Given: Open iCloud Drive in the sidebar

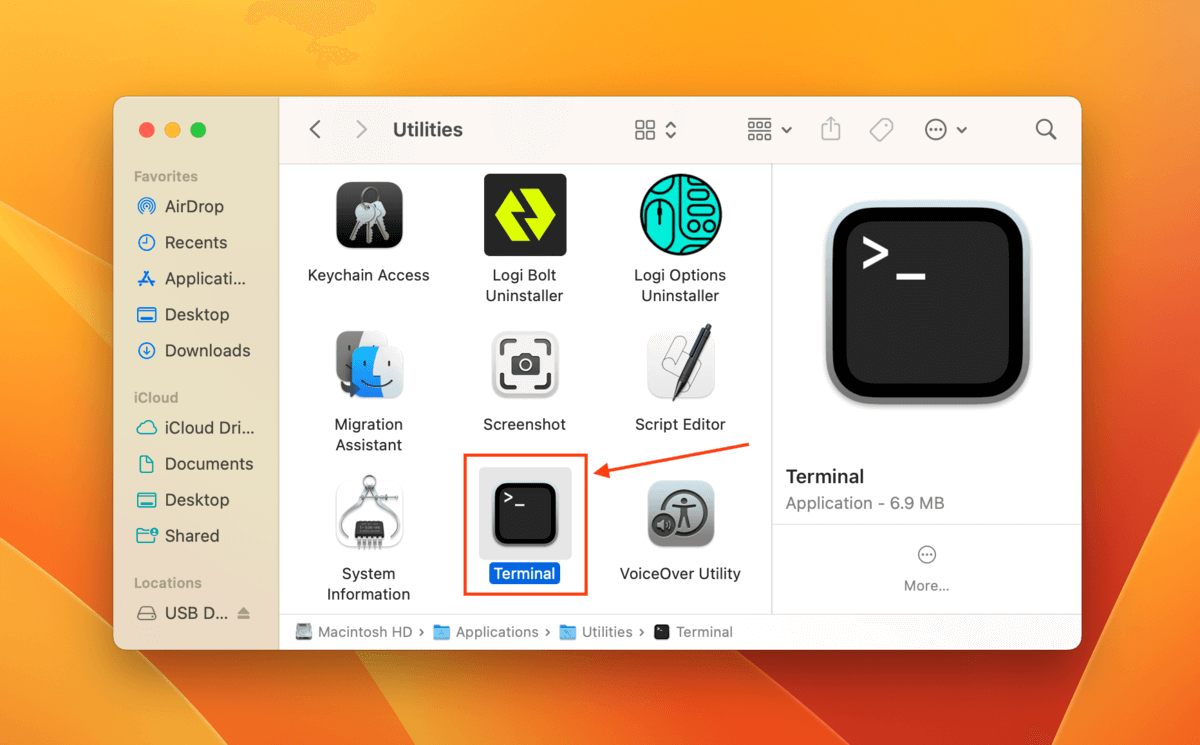Looking at the screenshot, I should tap(196, 427).
